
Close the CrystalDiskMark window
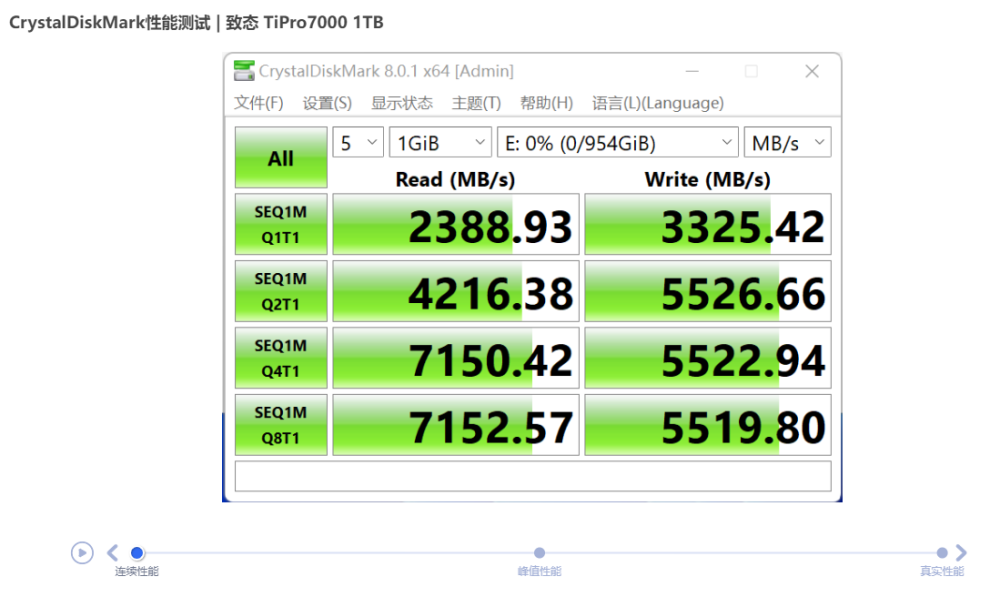pos(812,71)
